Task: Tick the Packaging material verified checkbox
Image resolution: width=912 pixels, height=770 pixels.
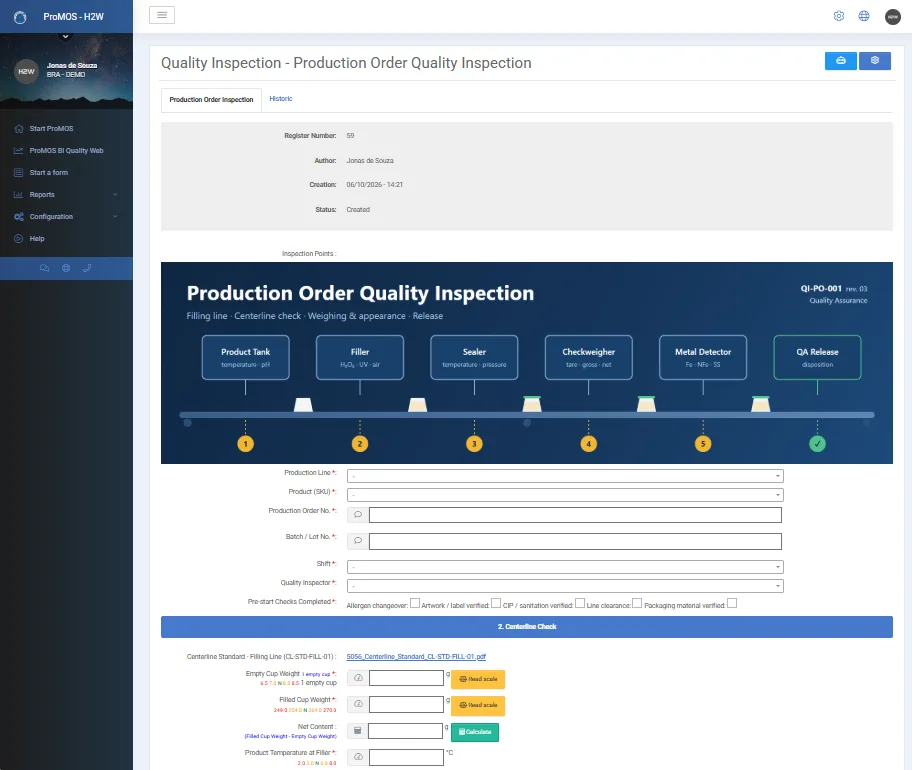Action: [732, 603]
